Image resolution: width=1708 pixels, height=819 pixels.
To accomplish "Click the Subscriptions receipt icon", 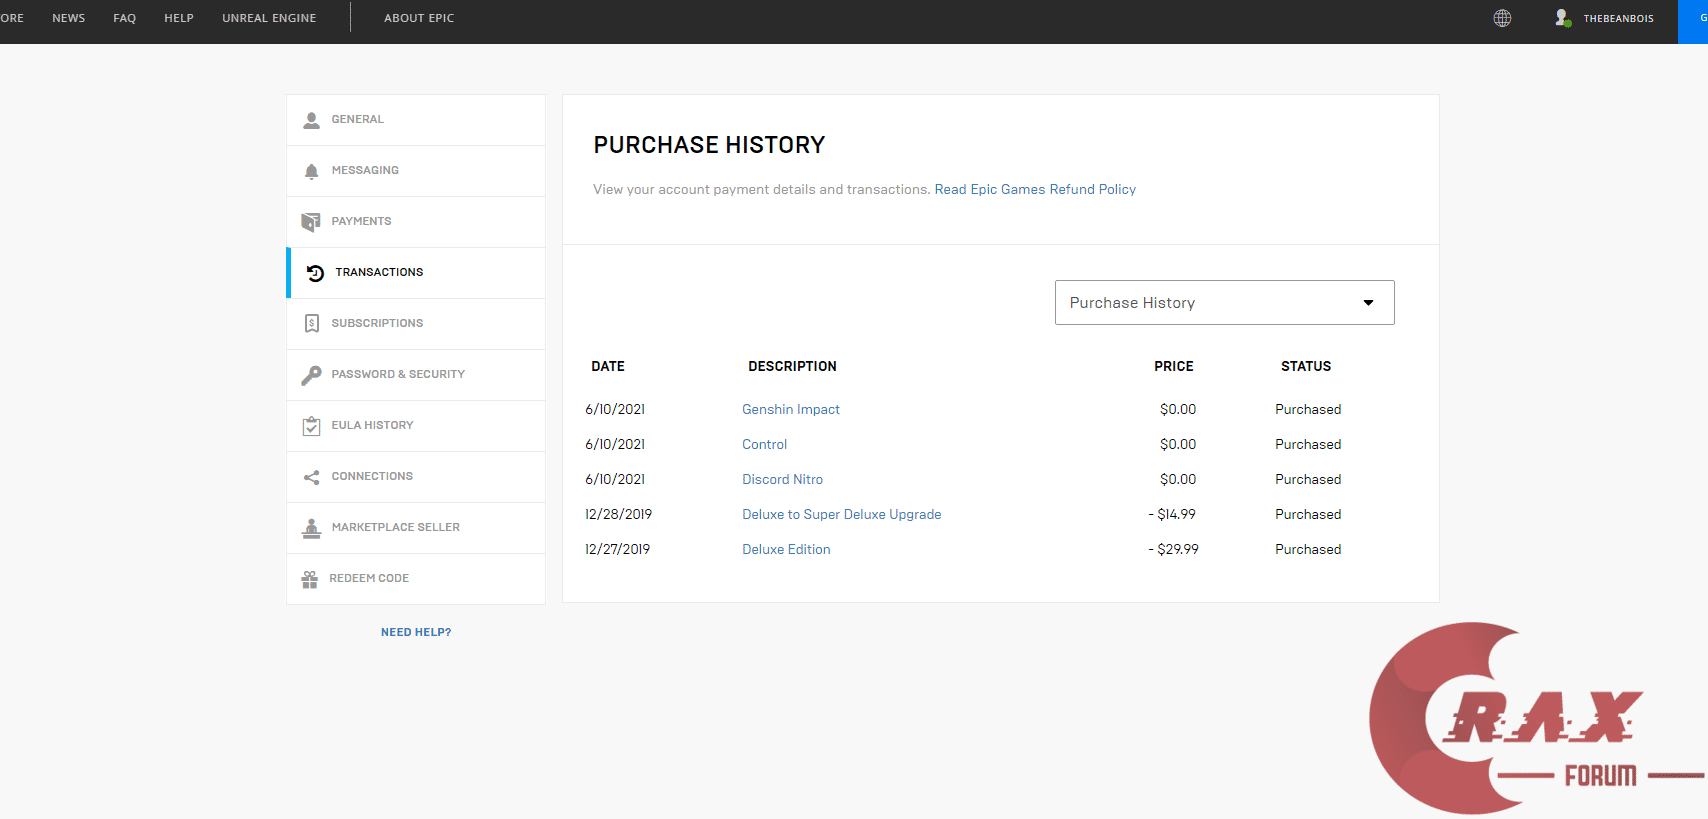I will (x=312, y=324).
